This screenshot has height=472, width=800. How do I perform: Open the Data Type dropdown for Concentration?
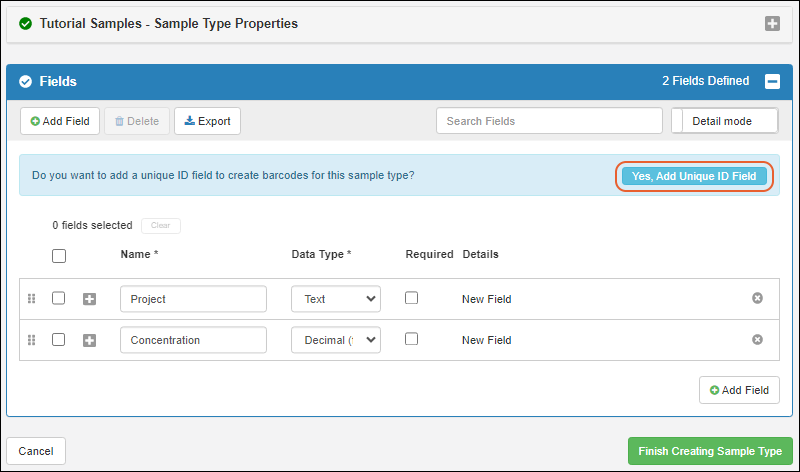(335, 341)
